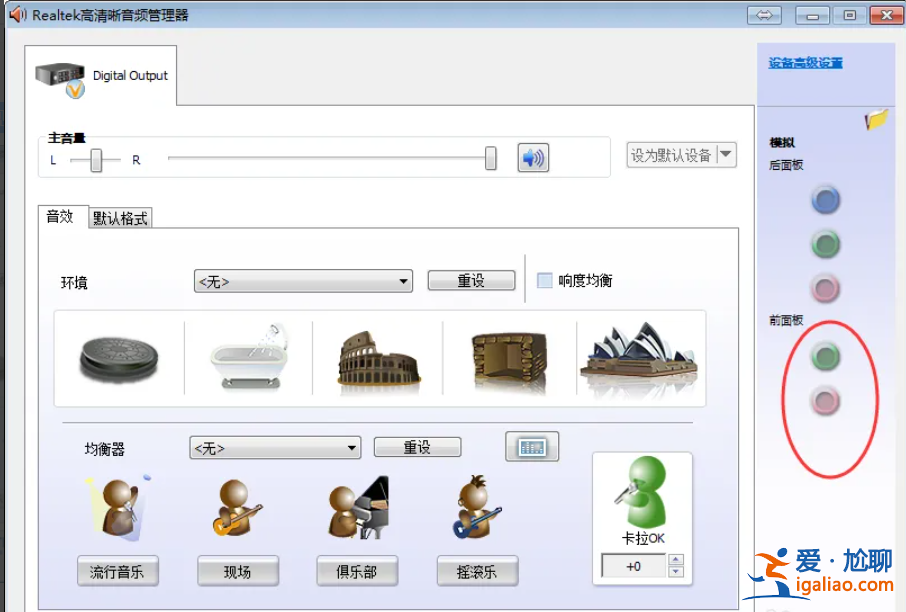Open the graphic equalizer keyboard icon
Screen dimensions: 906x612
tap(531, 446)
